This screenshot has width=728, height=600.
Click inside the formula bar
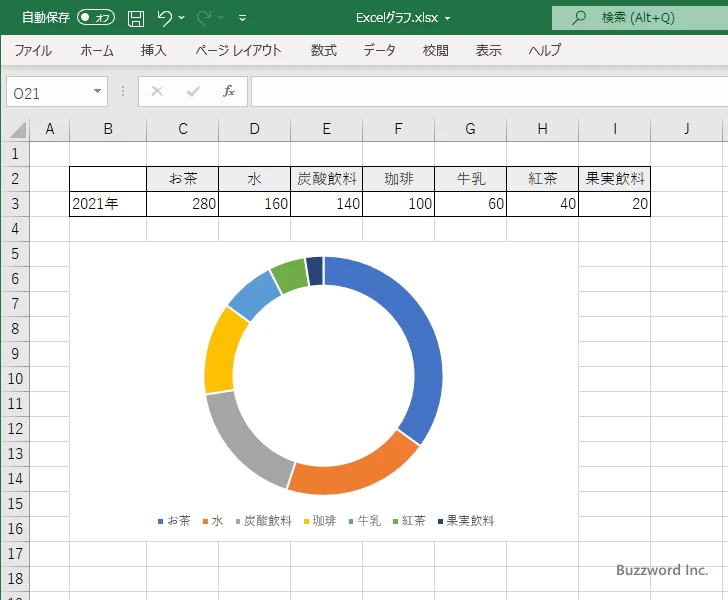(x=489, y=92)
